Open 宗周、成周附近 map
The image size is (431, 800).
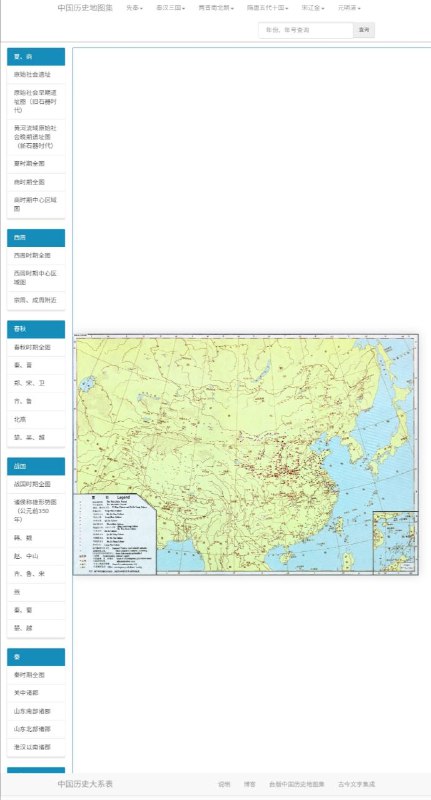coord(36,301)
